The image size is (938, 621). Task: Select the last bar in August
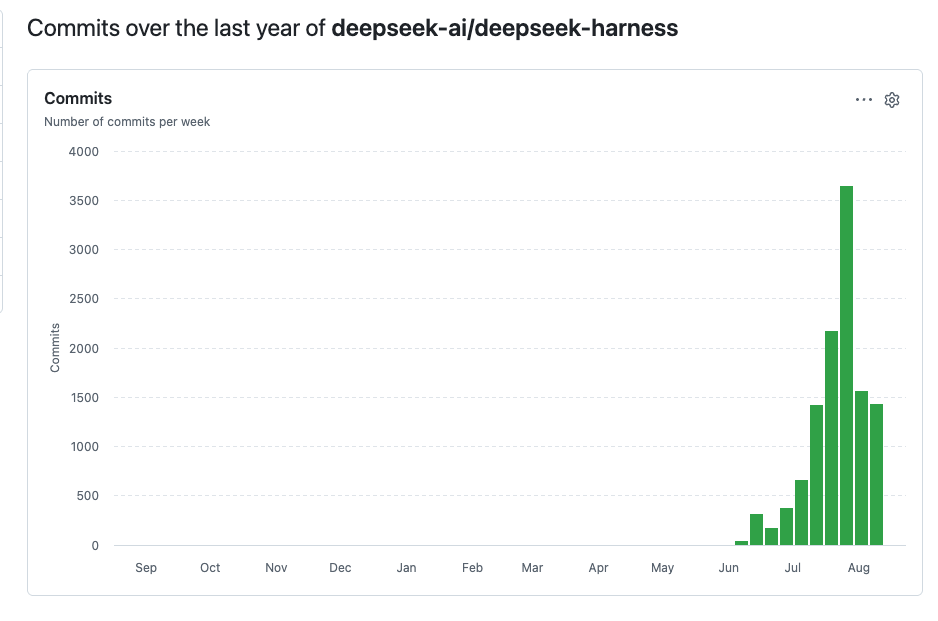click(876, 474)
